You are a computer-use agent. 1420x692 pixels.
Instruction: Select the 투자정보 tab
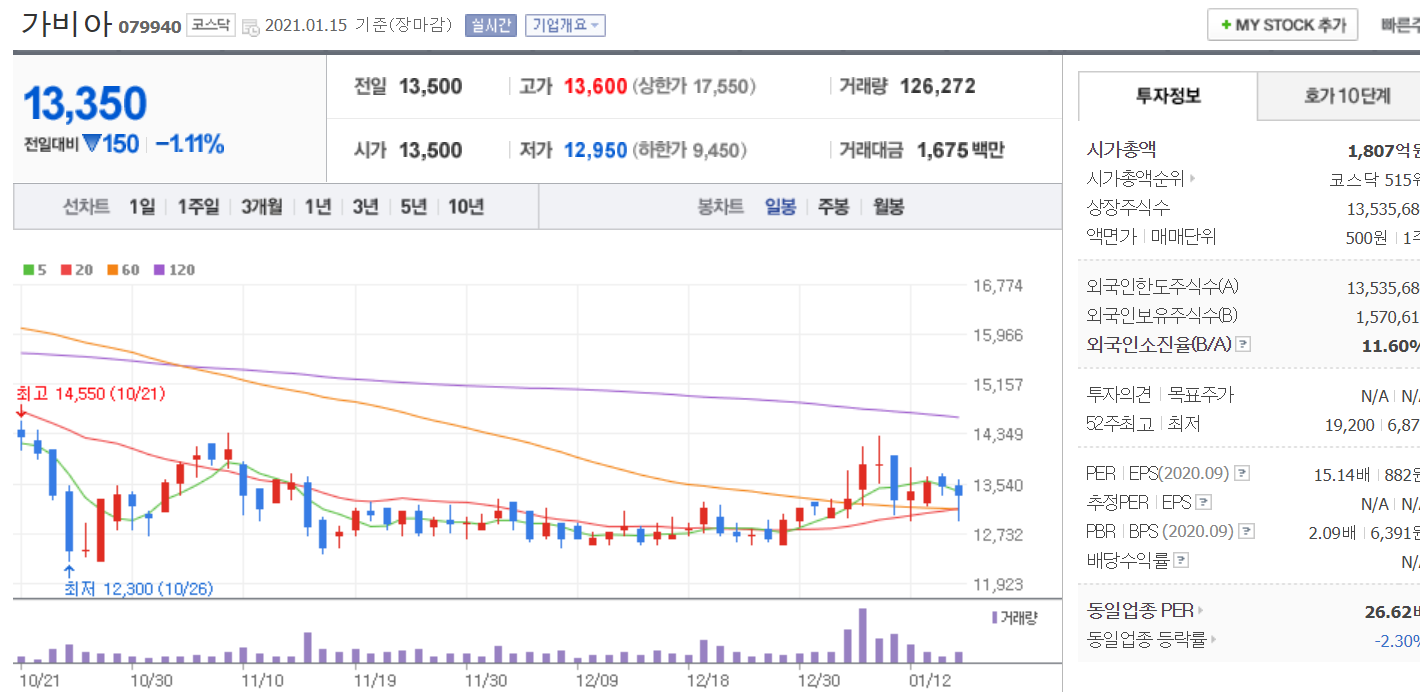point(1168,96)
